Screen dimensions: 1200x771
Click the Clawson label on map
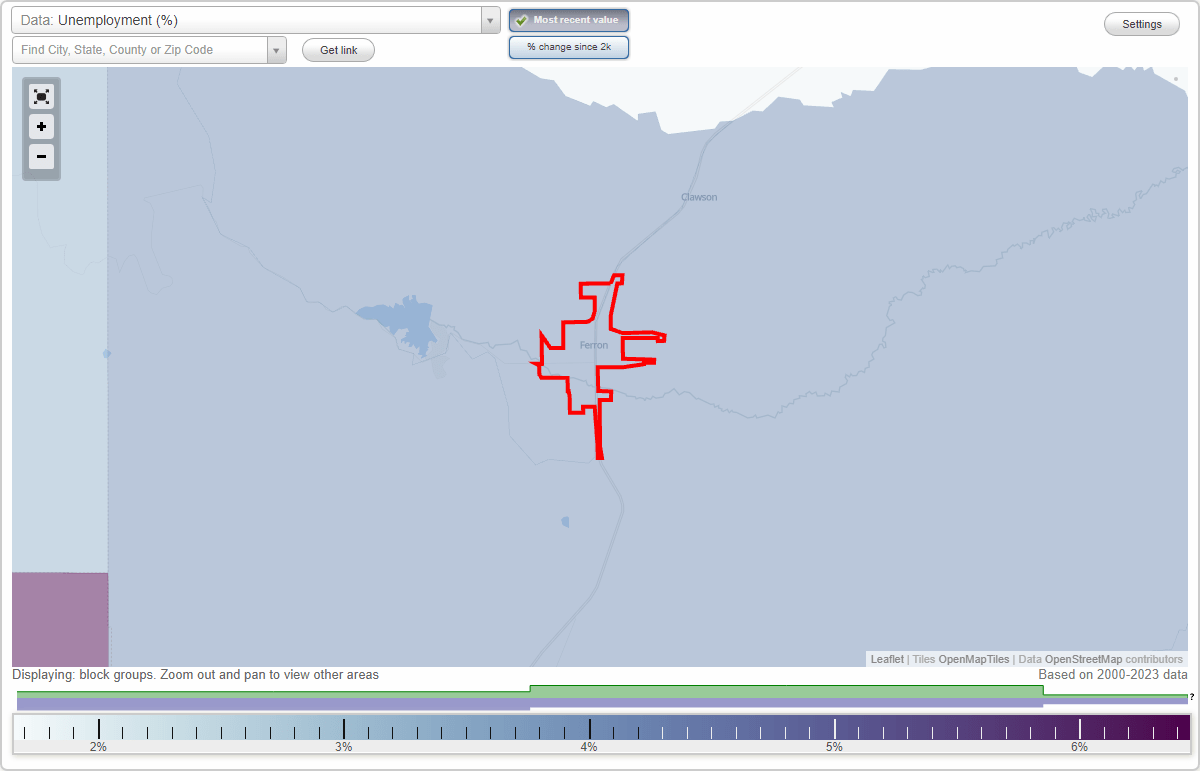pyautogui.click(x=699, y=197)
